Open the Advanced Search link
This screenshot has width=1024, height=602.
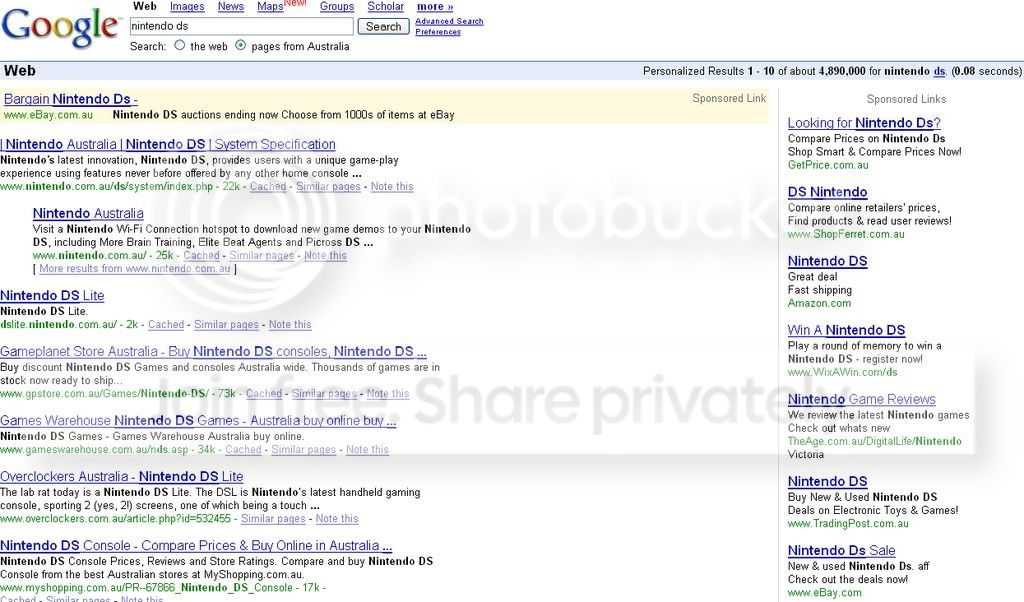[x=449, y=22]
